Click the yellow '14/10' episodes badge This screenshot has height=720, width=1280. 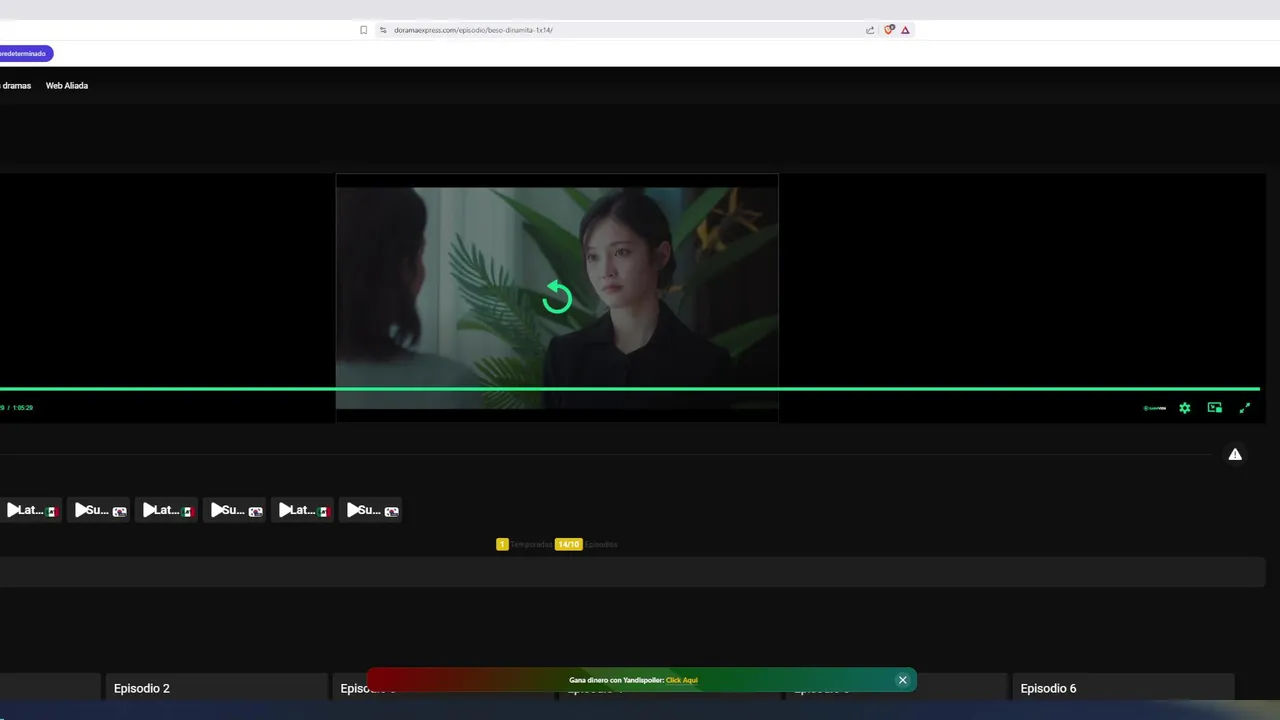tap(568, 545)
